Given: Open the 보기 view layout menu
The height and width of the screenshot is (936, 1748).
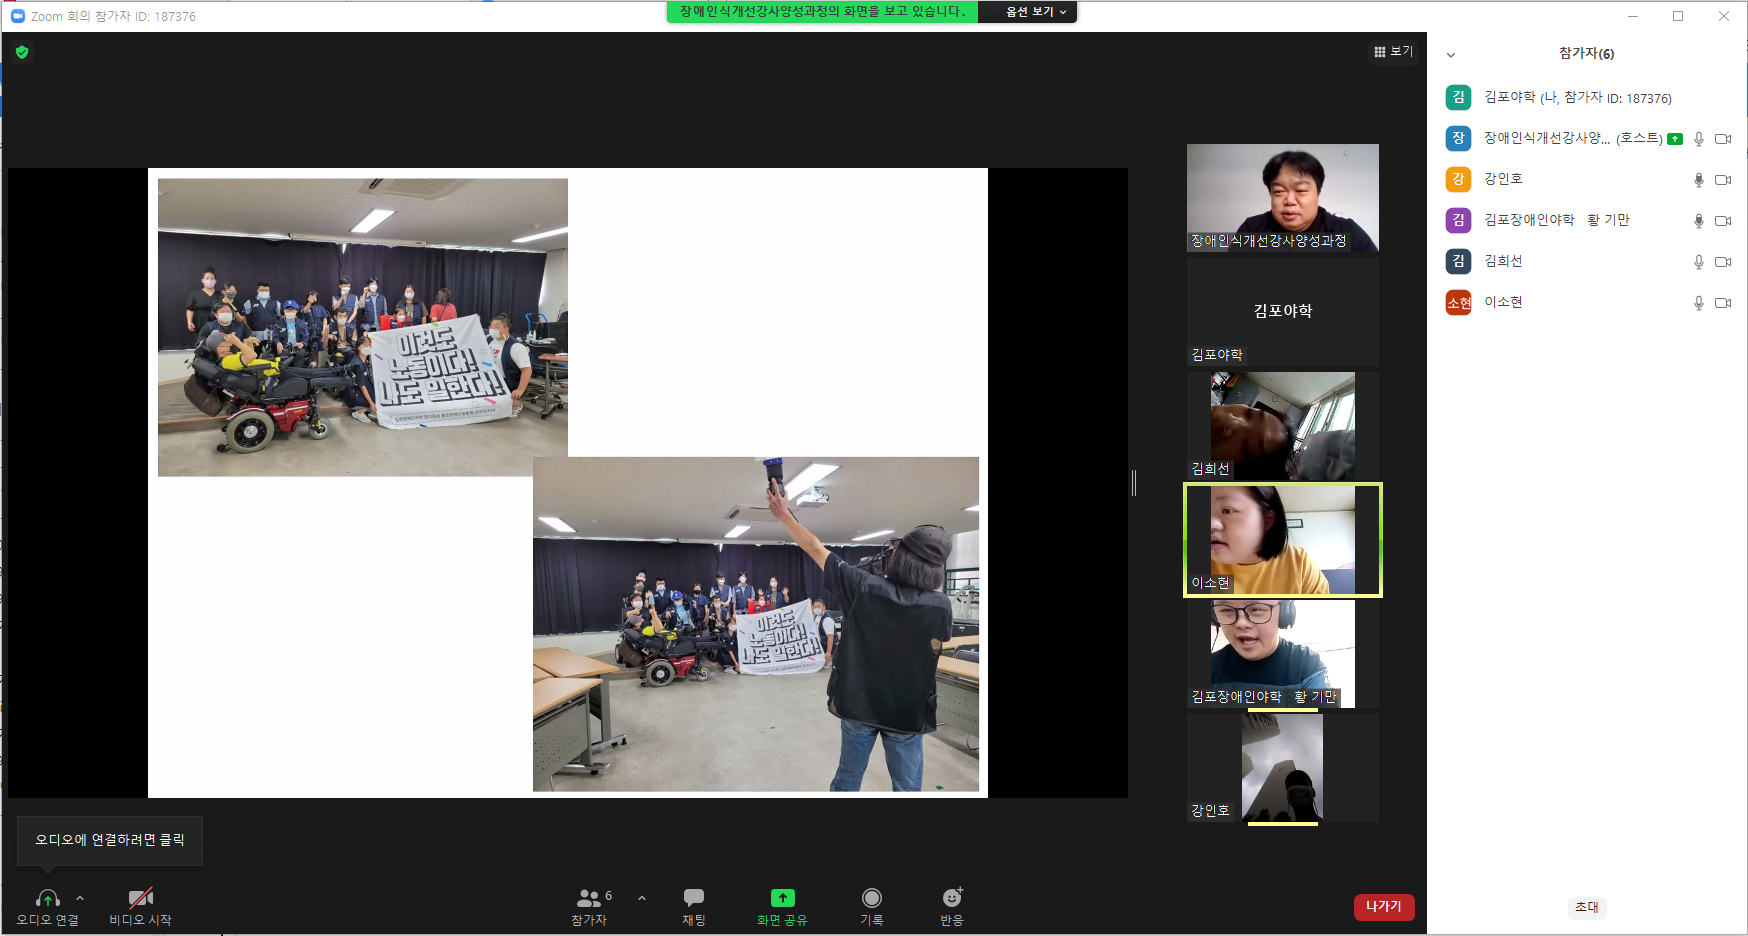Looking at the screenshot, I should tap(1393, 51).
